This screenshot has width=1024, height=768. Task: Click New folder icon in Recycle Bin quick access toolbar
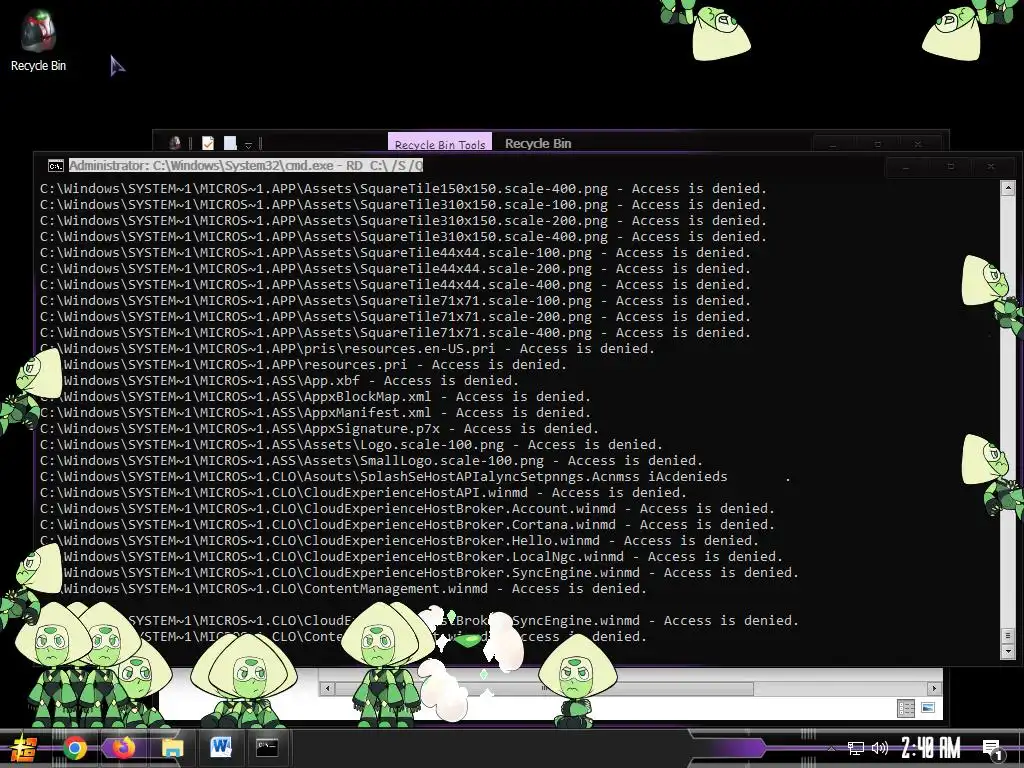230,143
